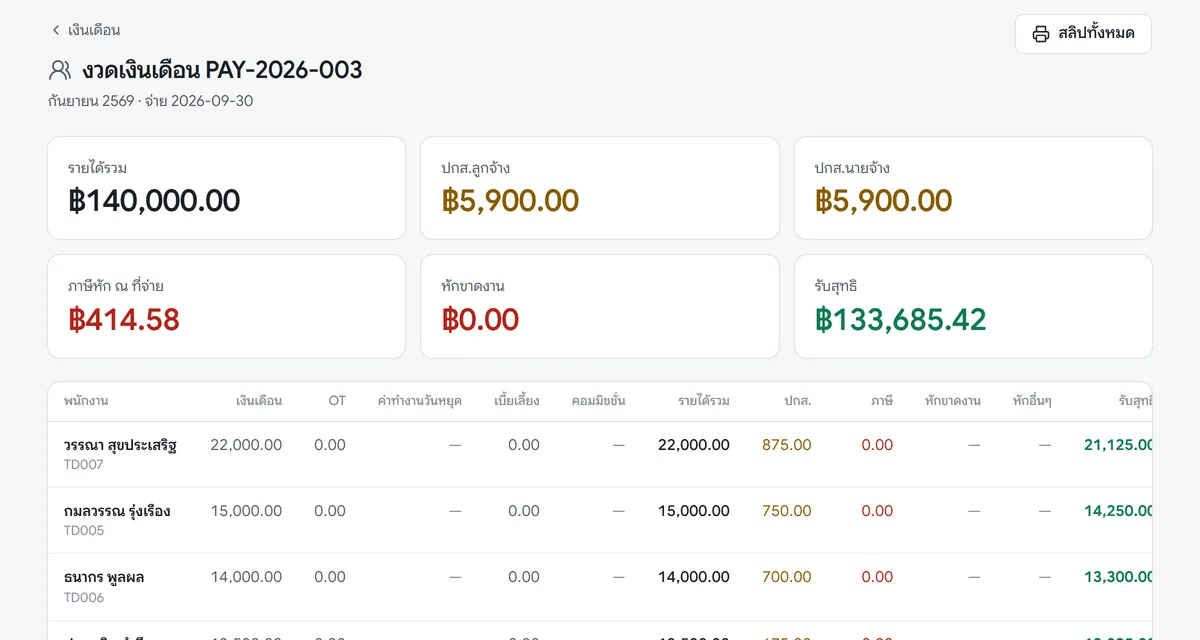The image size is (1200, 640).
Task: Click the bold รายได้รวม value 15,000.00 for กมลวรรณ
Action: click(694, 511)
